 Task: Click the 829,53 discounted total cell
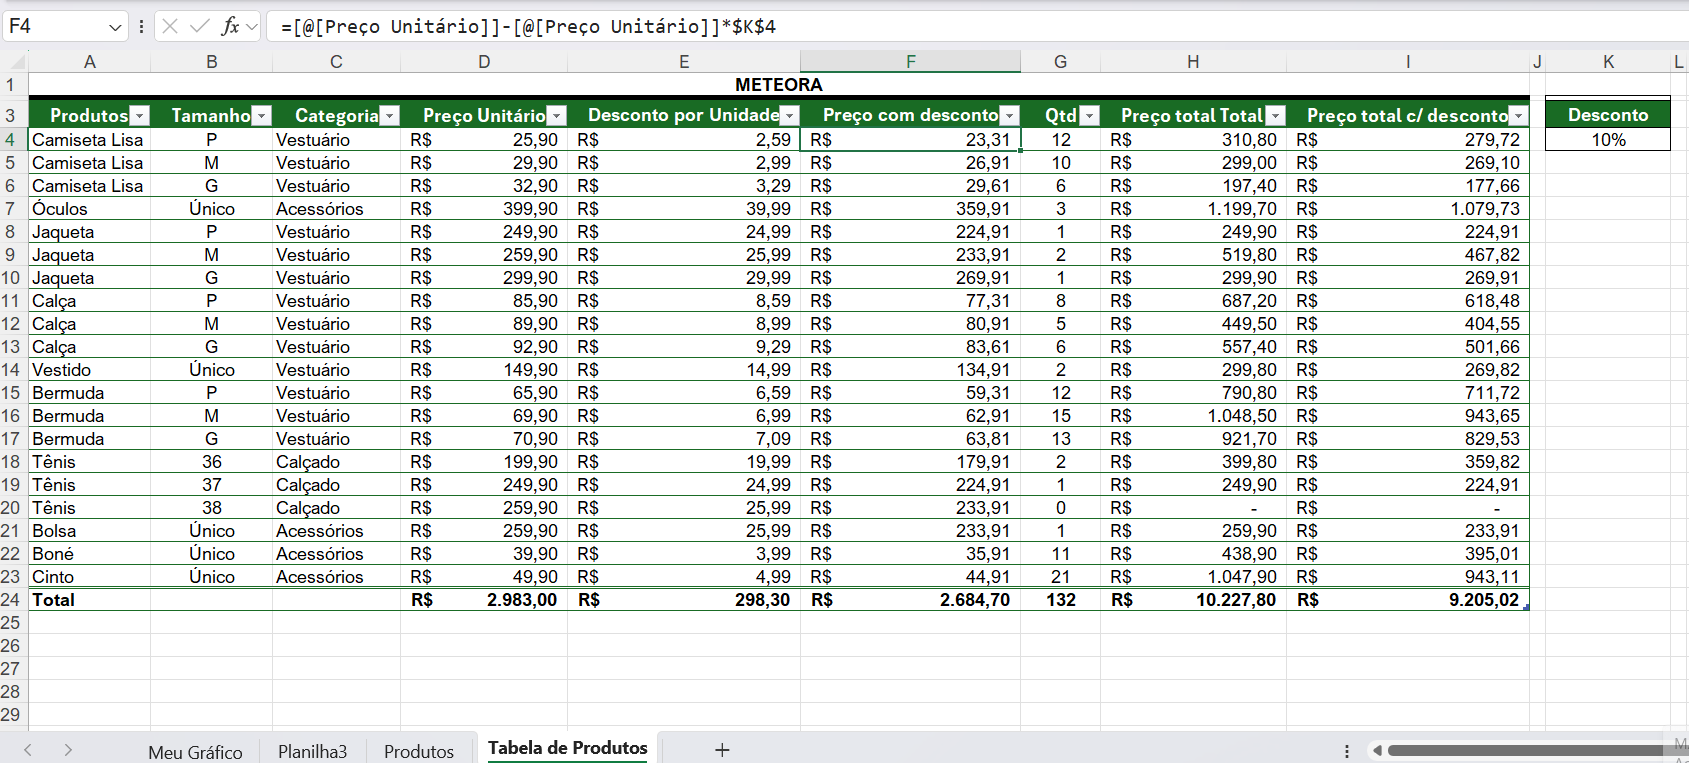pos(1408,439)
